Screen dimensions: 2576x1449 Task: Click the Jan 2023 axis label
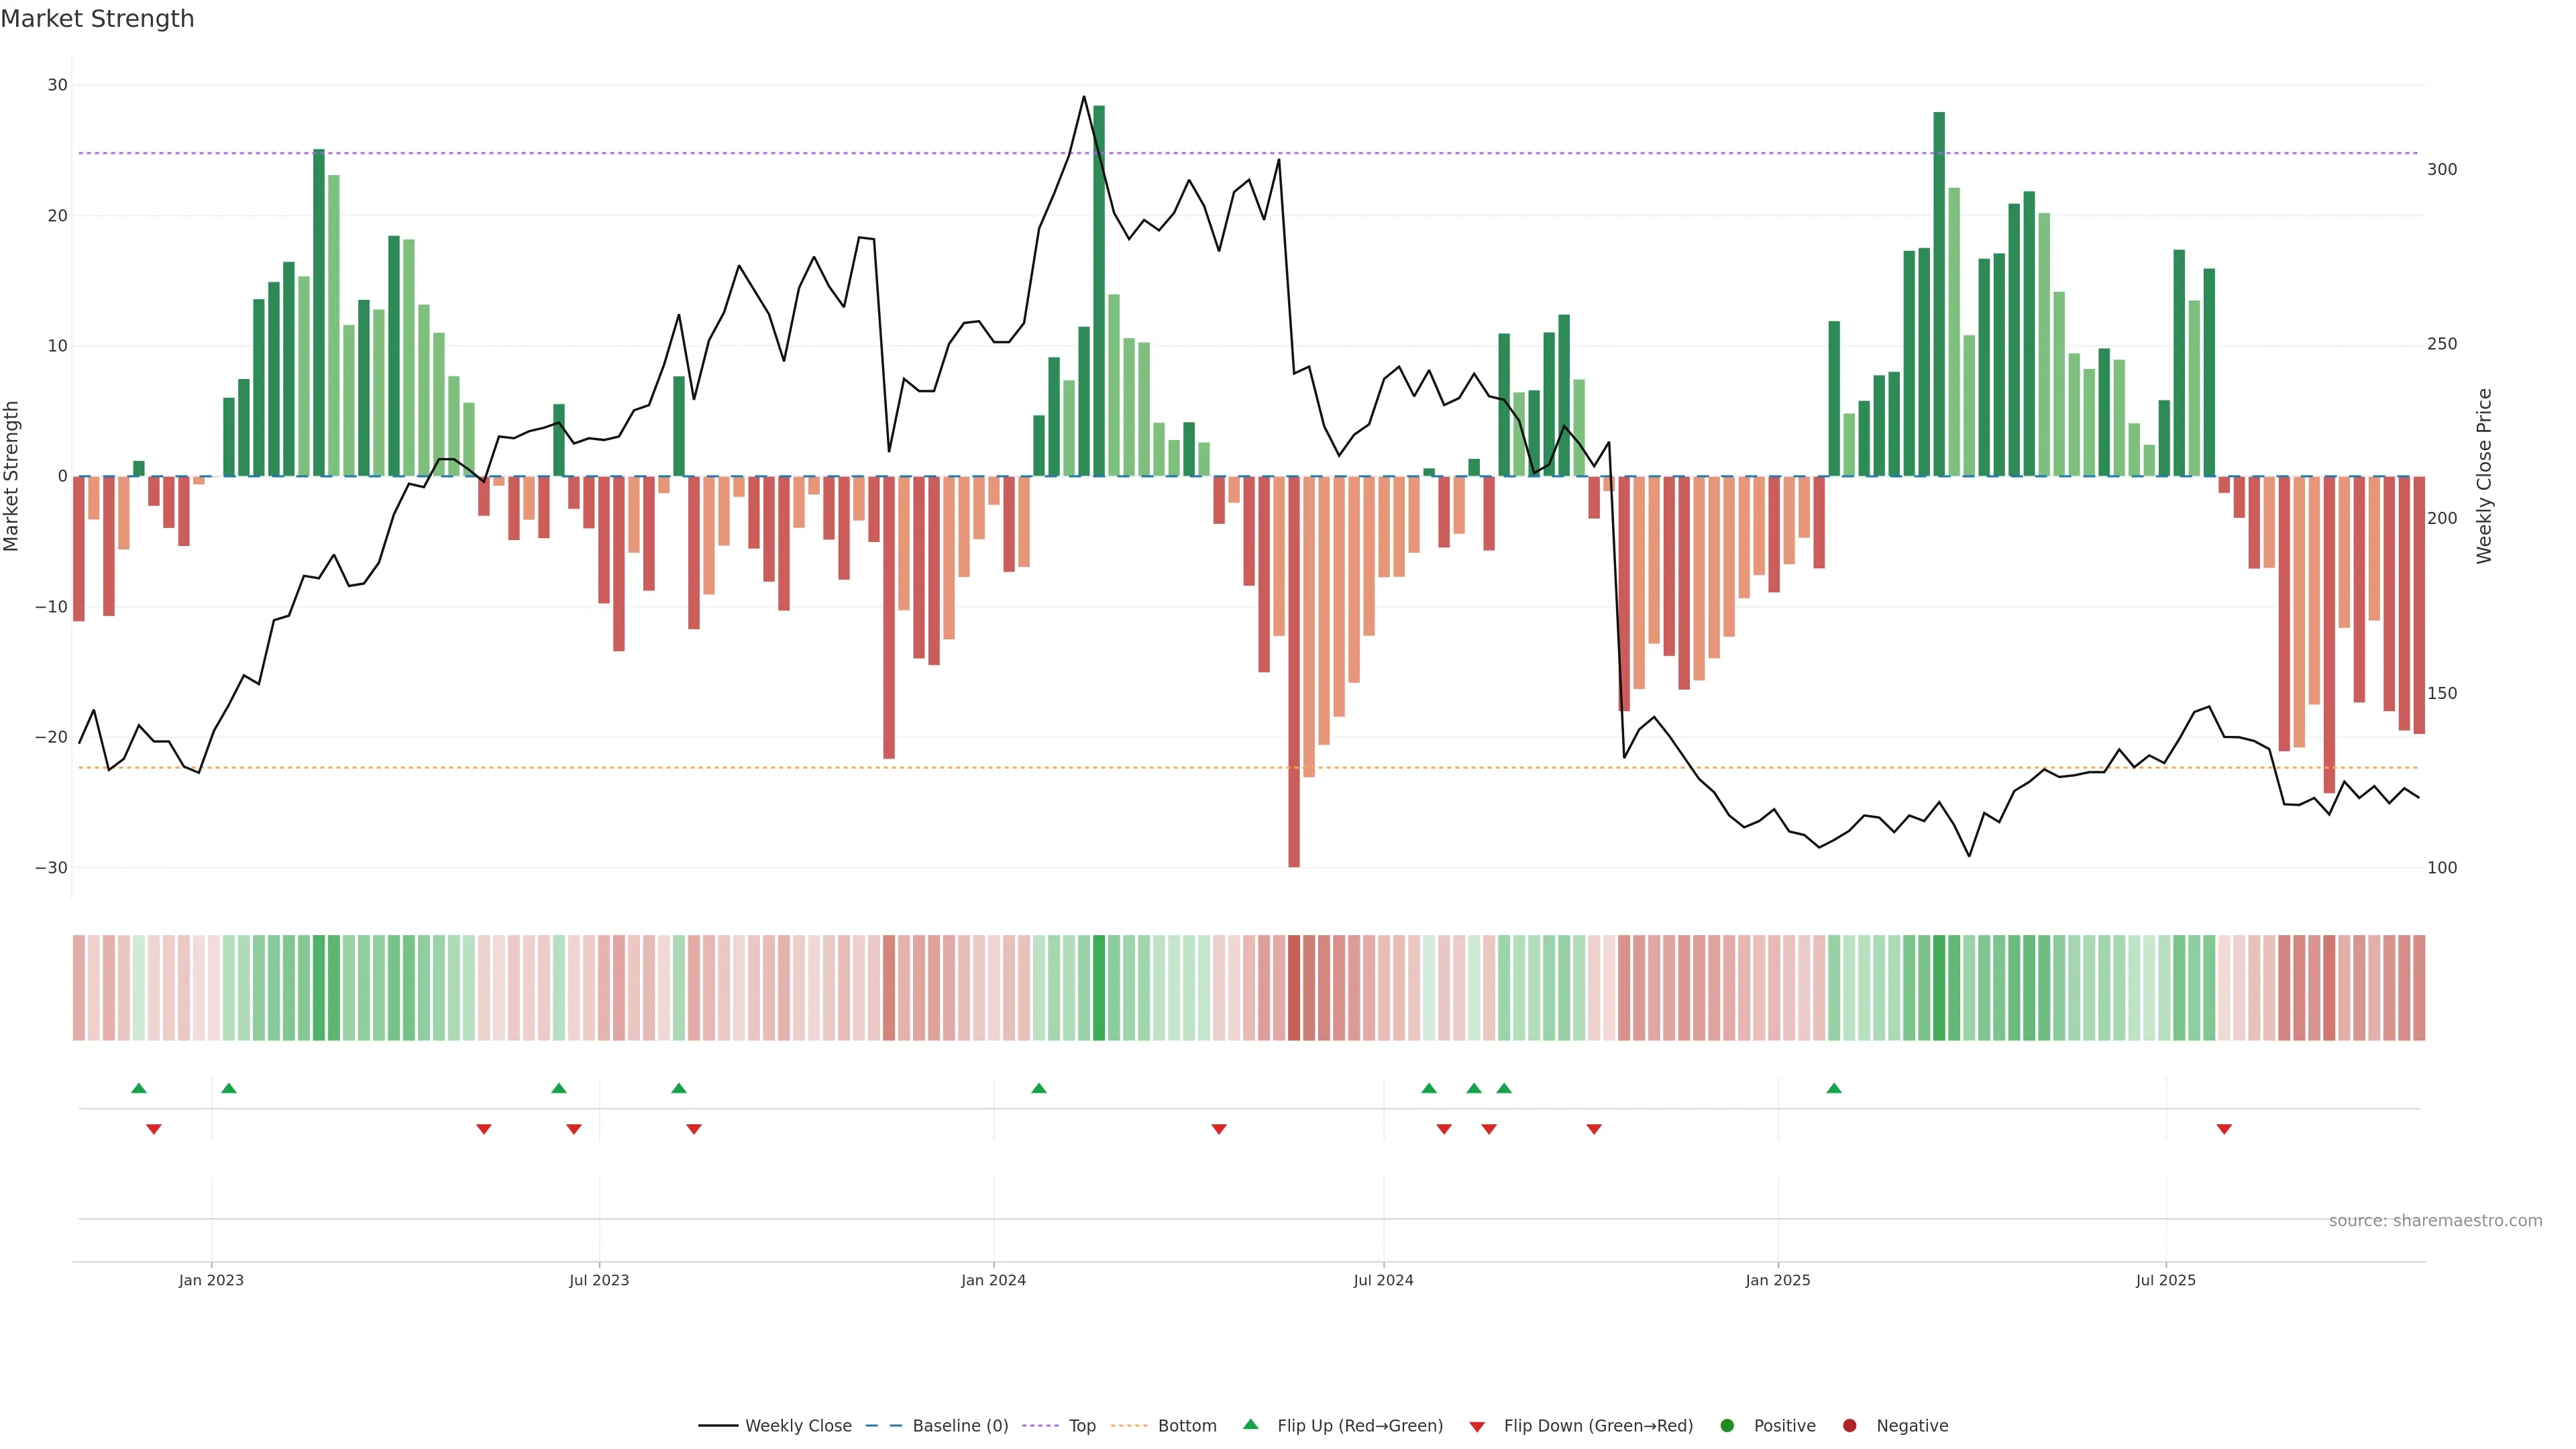(211, 1280)
